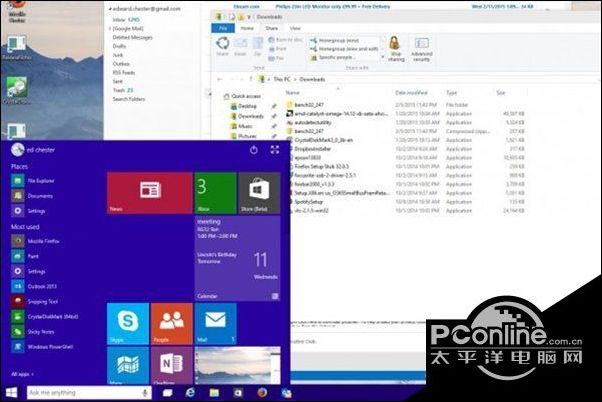The height and width of the screenshot is (402, 602).
Task: Sort files by the Date modified column
Action: click(410, 91)
